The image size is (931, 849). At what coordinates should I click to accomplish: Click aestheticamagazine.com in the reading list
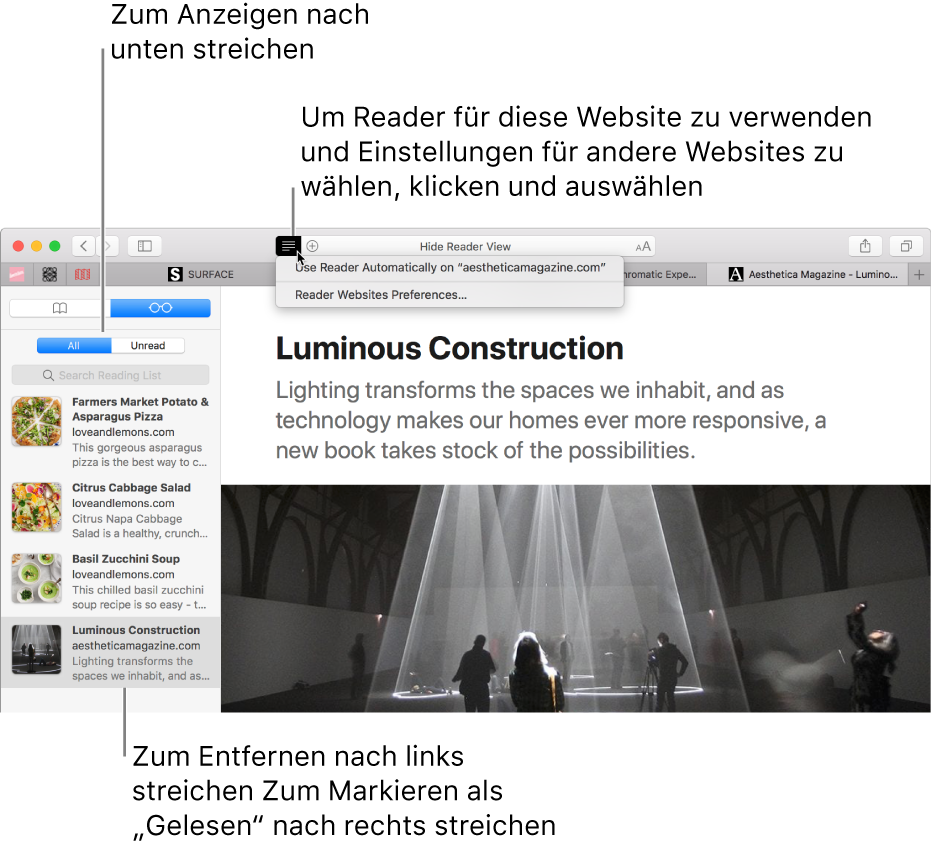coord(136,645)
